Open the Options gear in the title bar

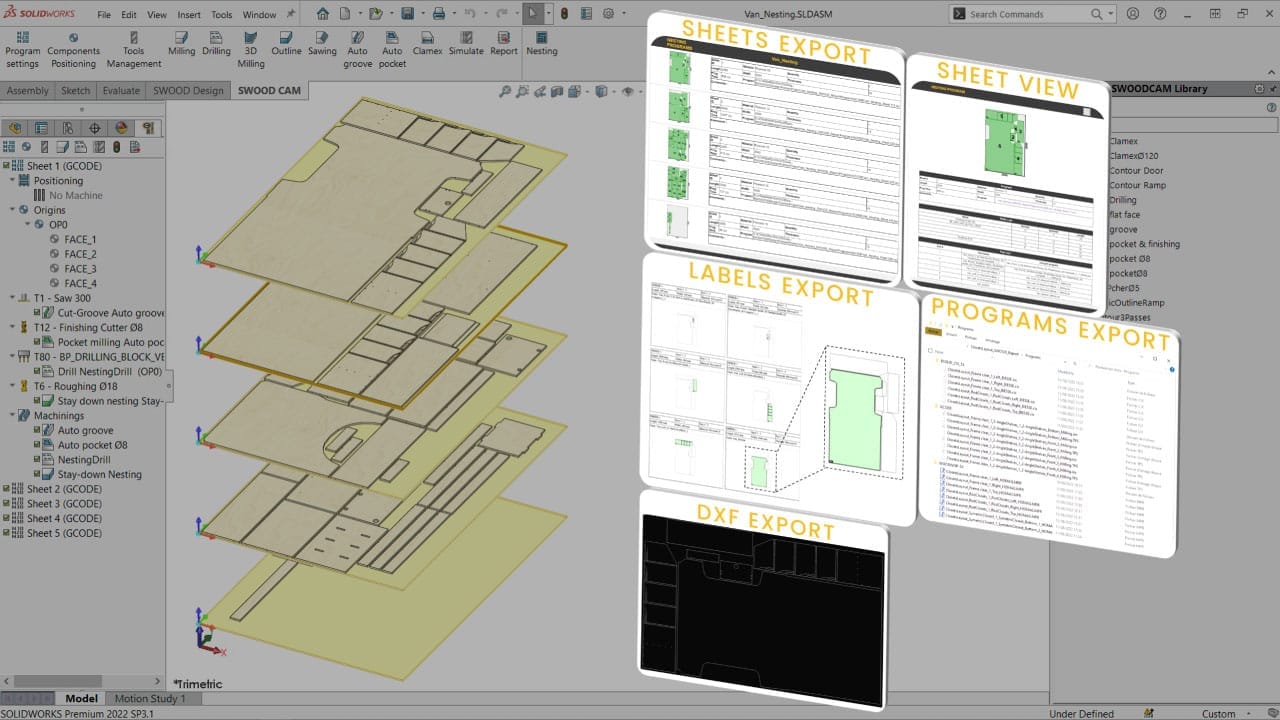(608, 14)
